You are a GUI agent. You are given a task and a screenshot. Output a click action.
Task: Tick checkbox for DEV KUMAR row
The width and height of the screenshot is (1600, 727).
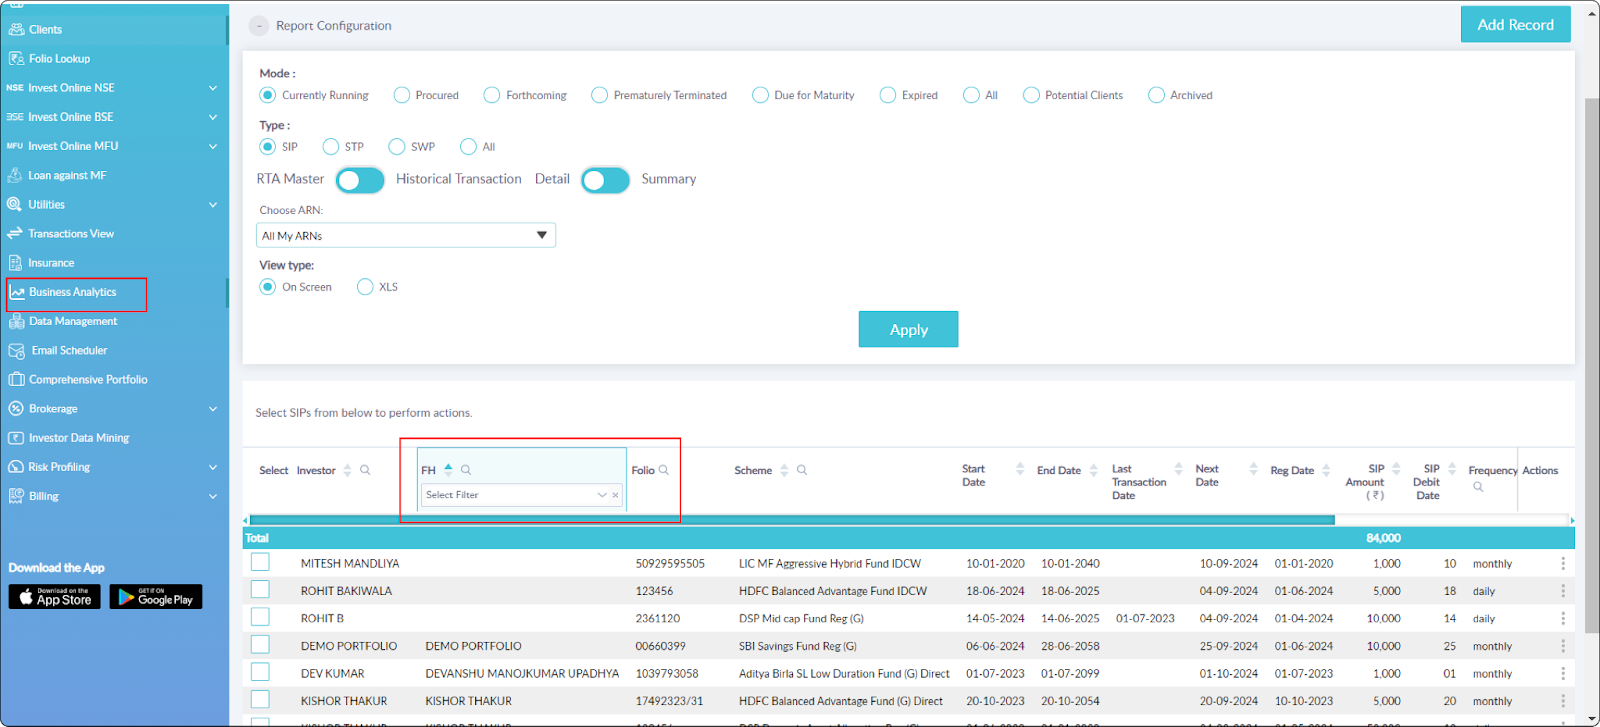pos(260,672)
